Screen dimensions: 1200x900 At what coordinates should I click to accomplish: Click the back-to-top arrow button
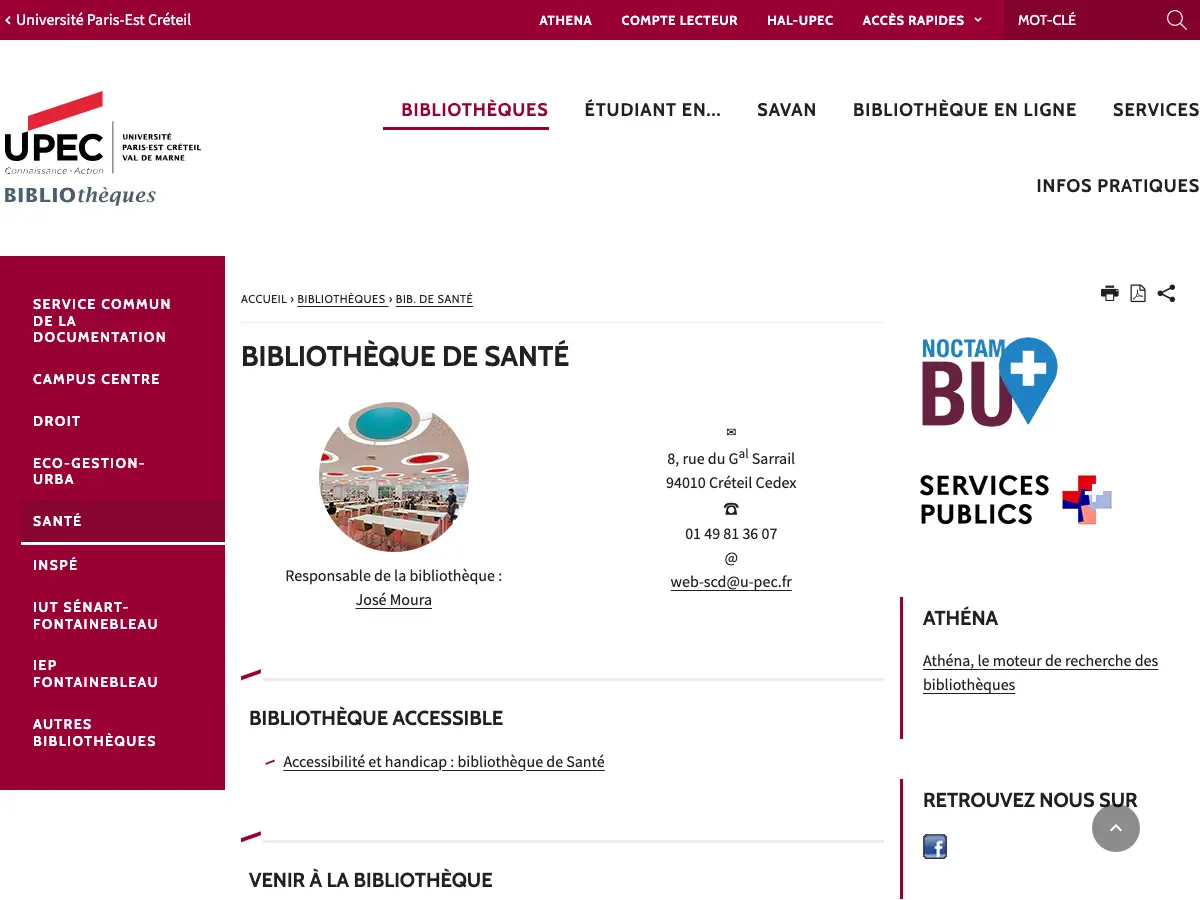pos(1116,828)
